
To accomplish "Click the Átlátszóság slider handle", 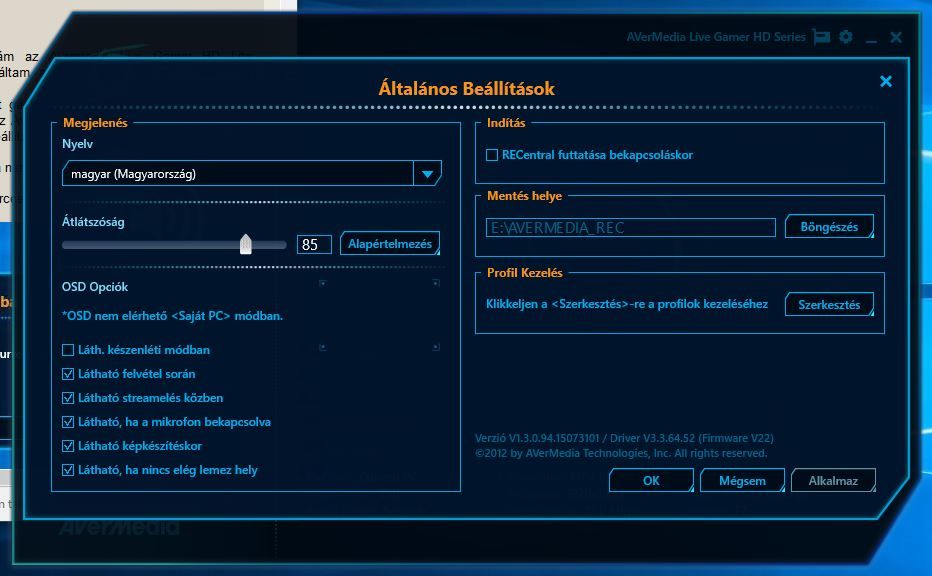I will pyautogui.click(x=245, y=244).
